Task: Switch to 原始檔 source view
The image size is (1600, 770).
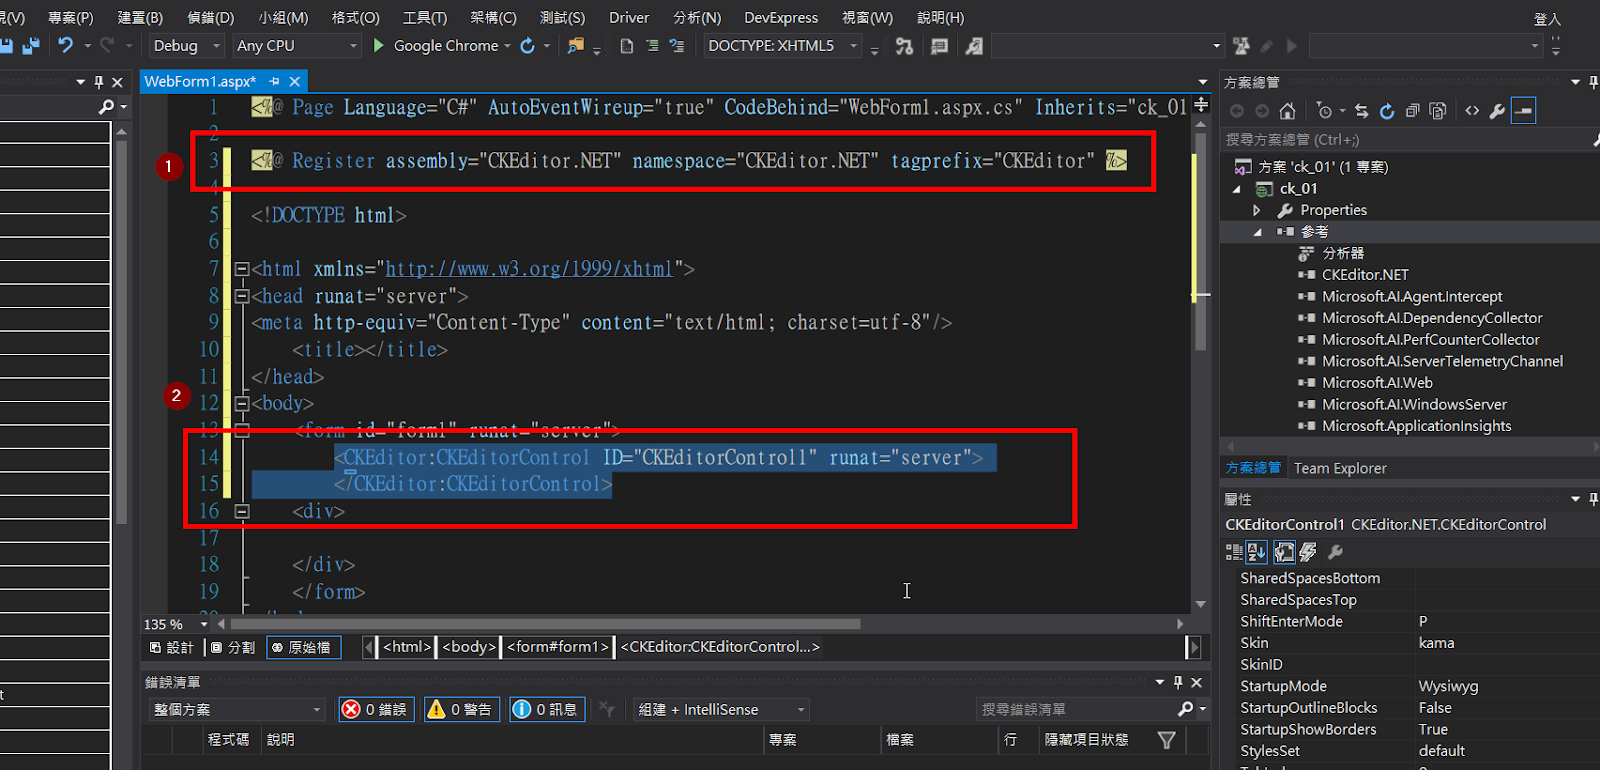Action: 303,648
